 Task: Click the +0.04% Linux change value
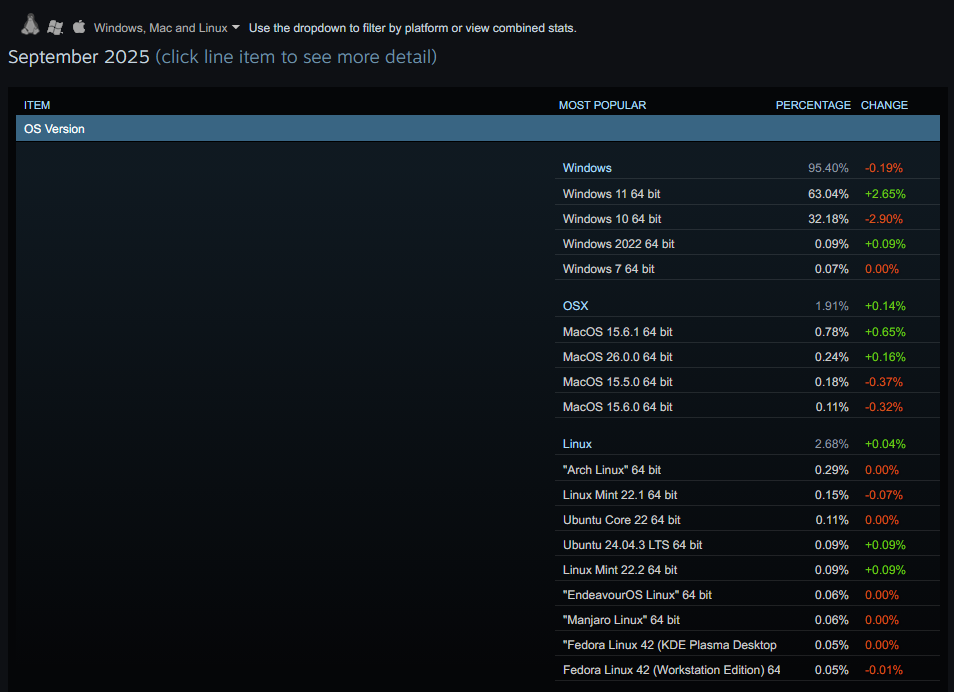(x=885, y=444)
